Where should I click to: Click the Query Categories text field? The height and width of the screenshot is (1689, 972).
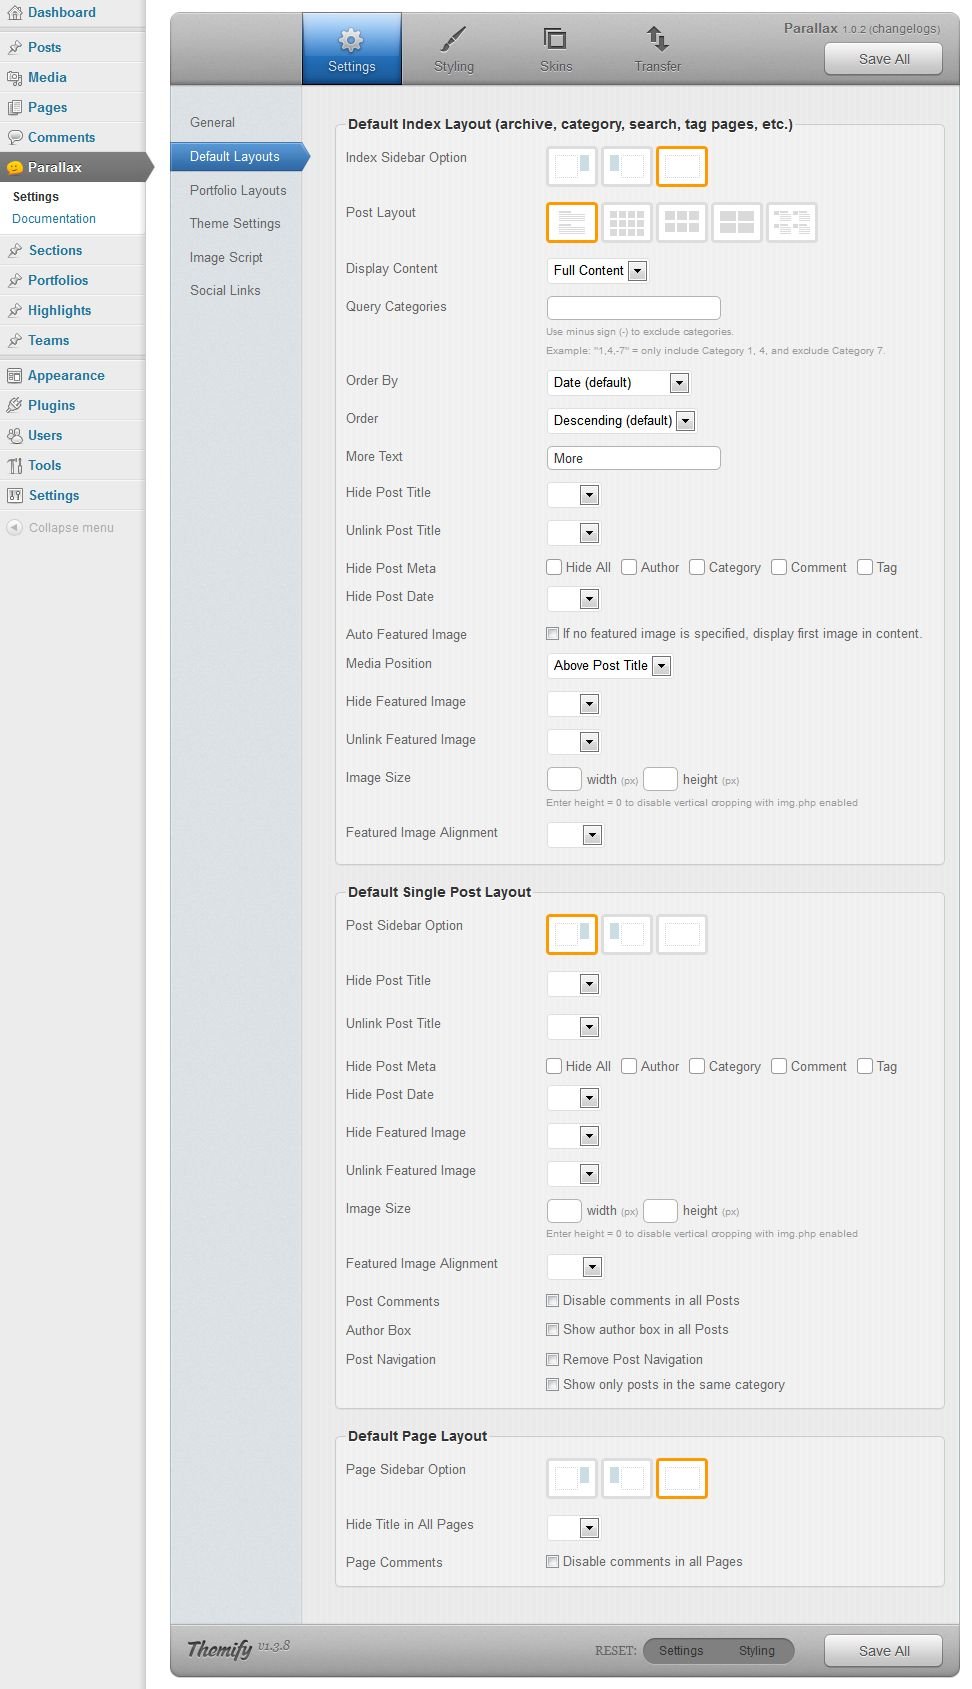click(633, 307)
